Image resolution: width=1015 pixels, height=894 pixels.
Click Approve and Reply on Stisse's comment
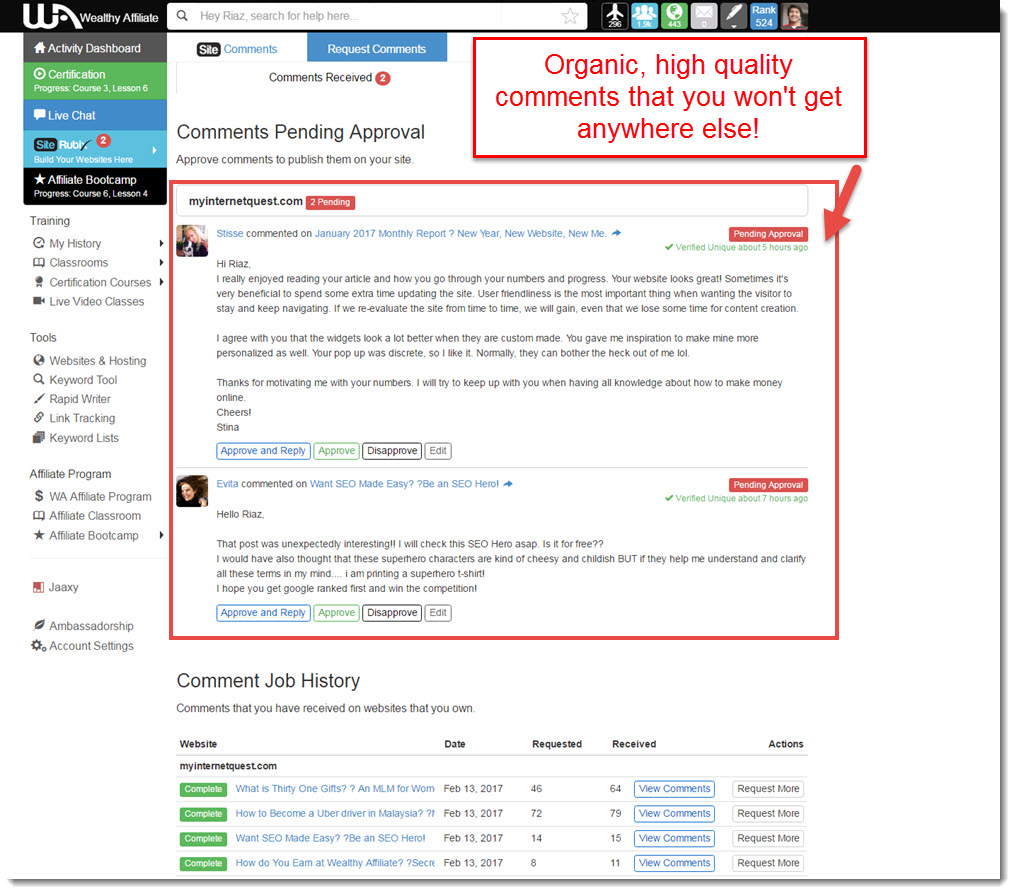(263, 451)
